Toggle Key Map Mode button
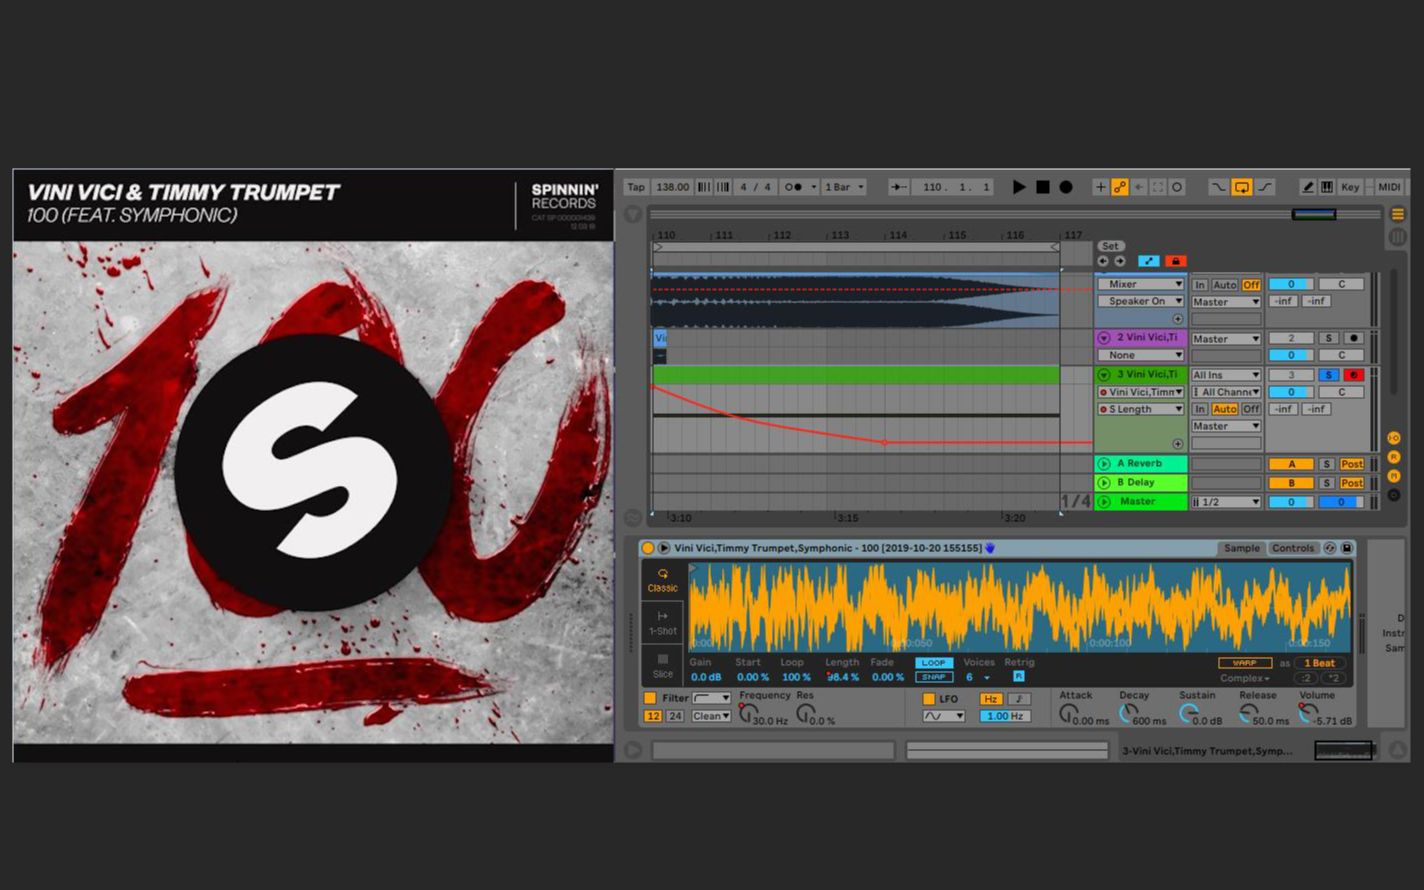The image size is (1424, 890). coord(1350,187)
